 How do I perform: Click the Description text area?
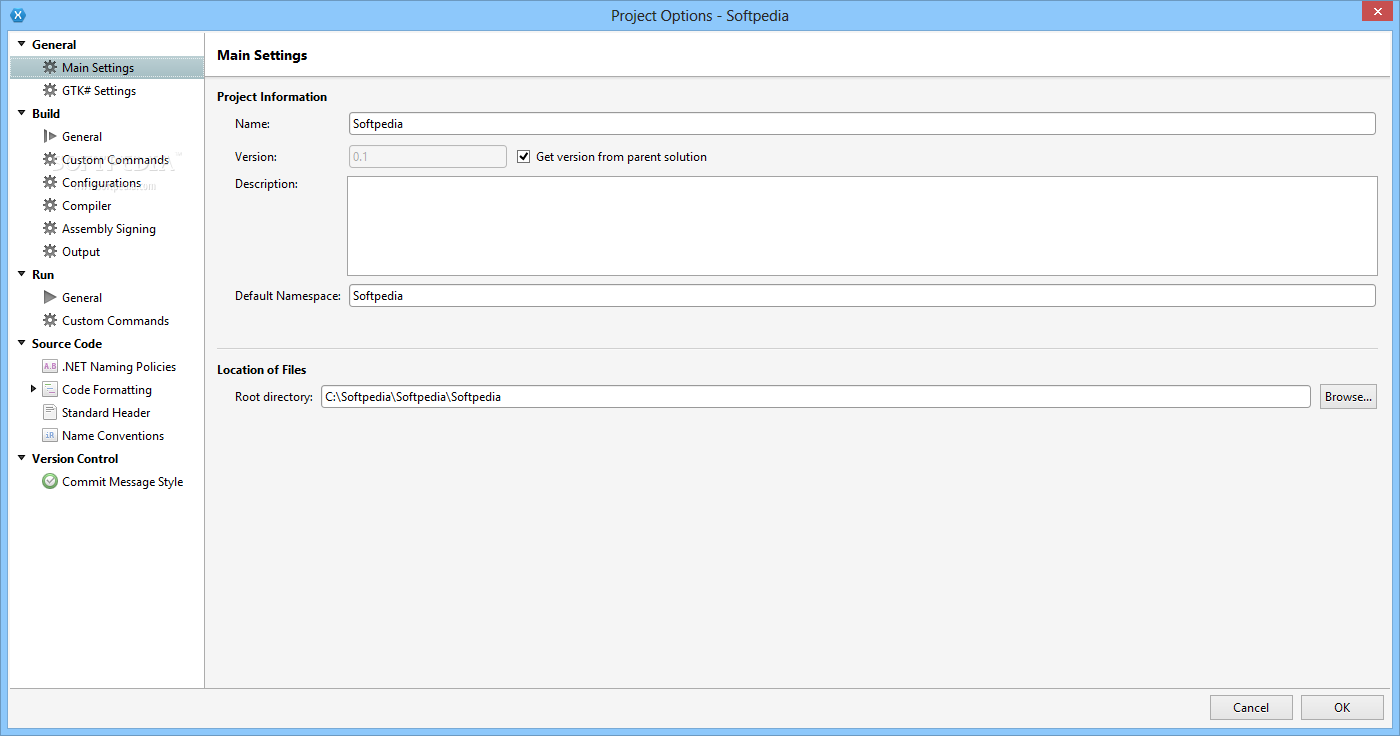tap(862, 225)
